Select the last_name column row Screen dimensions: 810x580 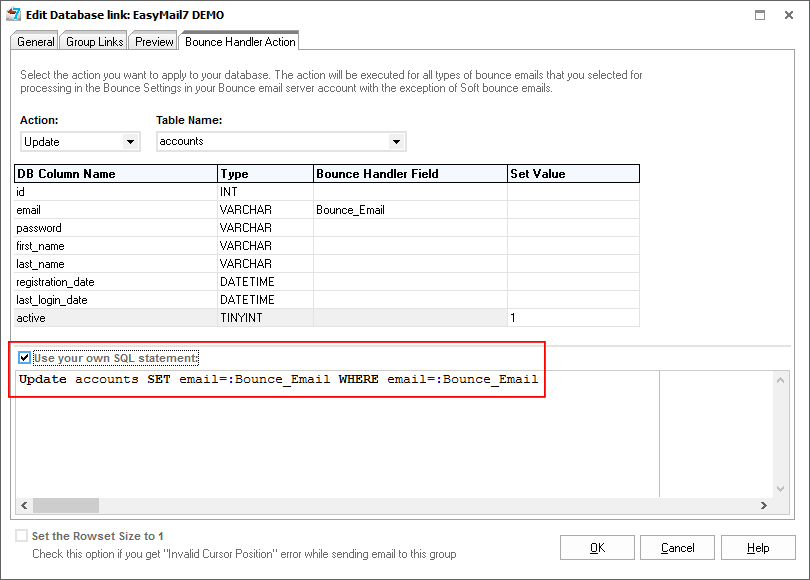[x=326, y=264]
